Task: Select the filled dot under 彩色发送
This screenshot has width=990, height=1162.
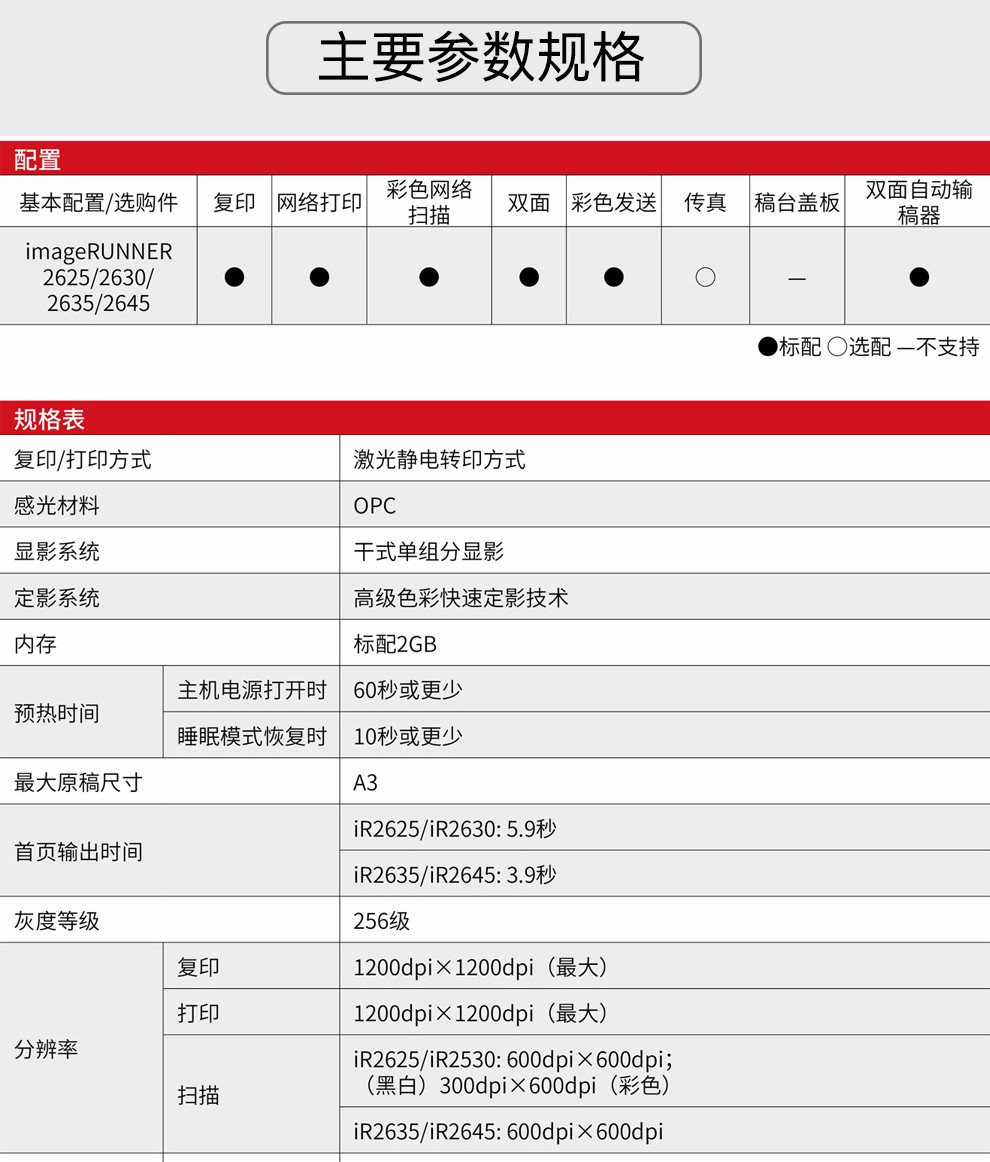Action: point(614,277)
